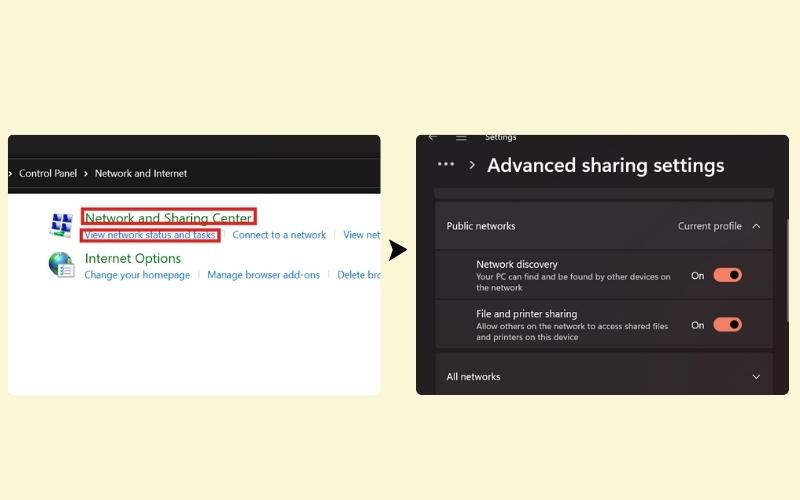
Task: Click Change your homepage link
Action: [137, 275]
